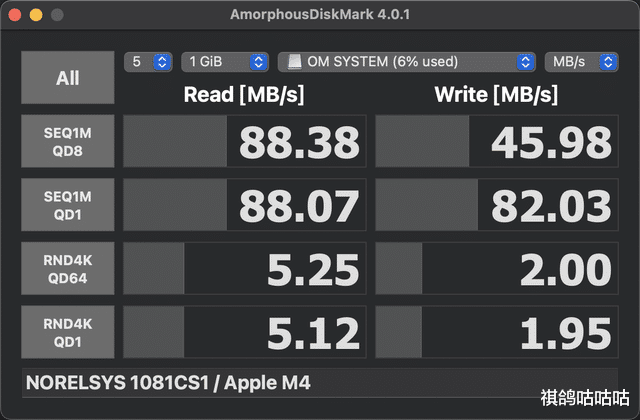Image resolution: width=640 pixels, height=420 pixels.
Task: Open the 1 GiB test size dropdown
Action: click(225, 62)
